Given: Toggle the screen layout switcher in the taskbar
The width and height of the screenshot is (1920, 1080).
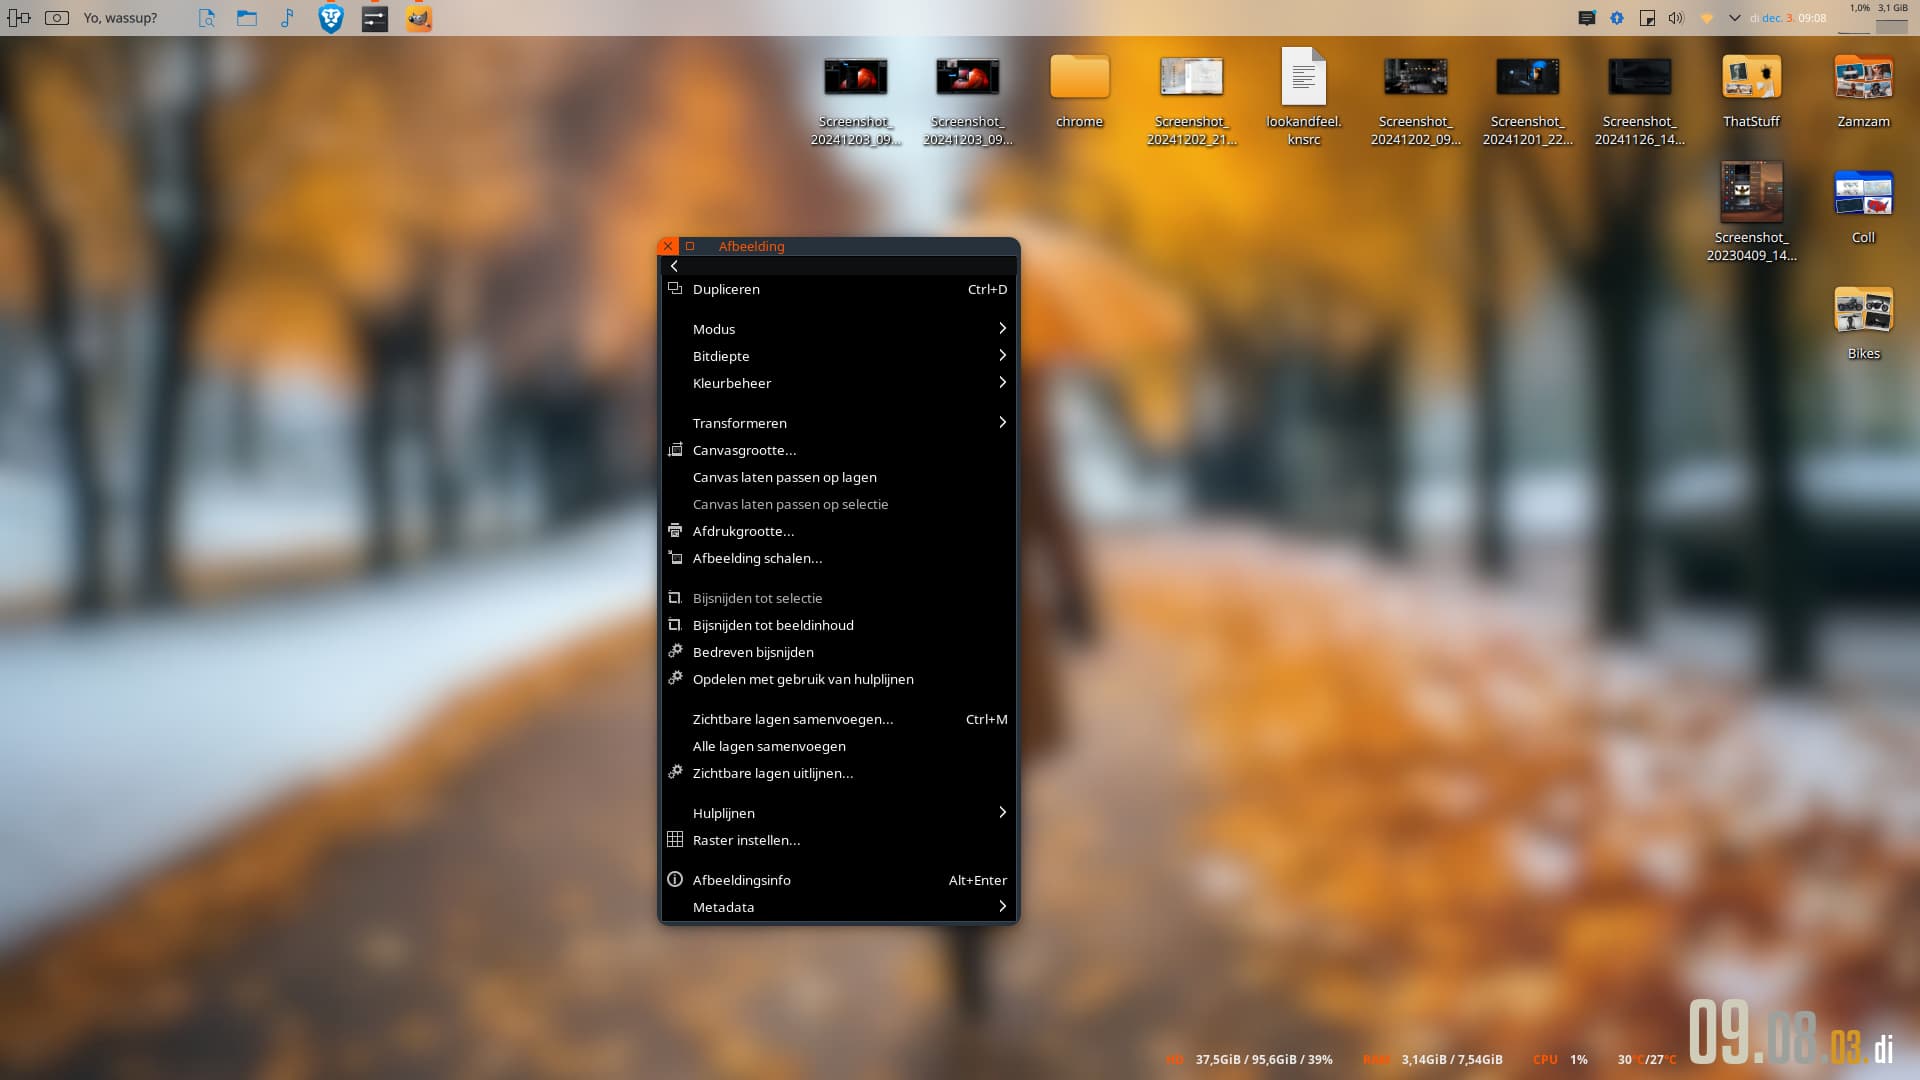Looking at the screenshot, I should tap(19, 17).
